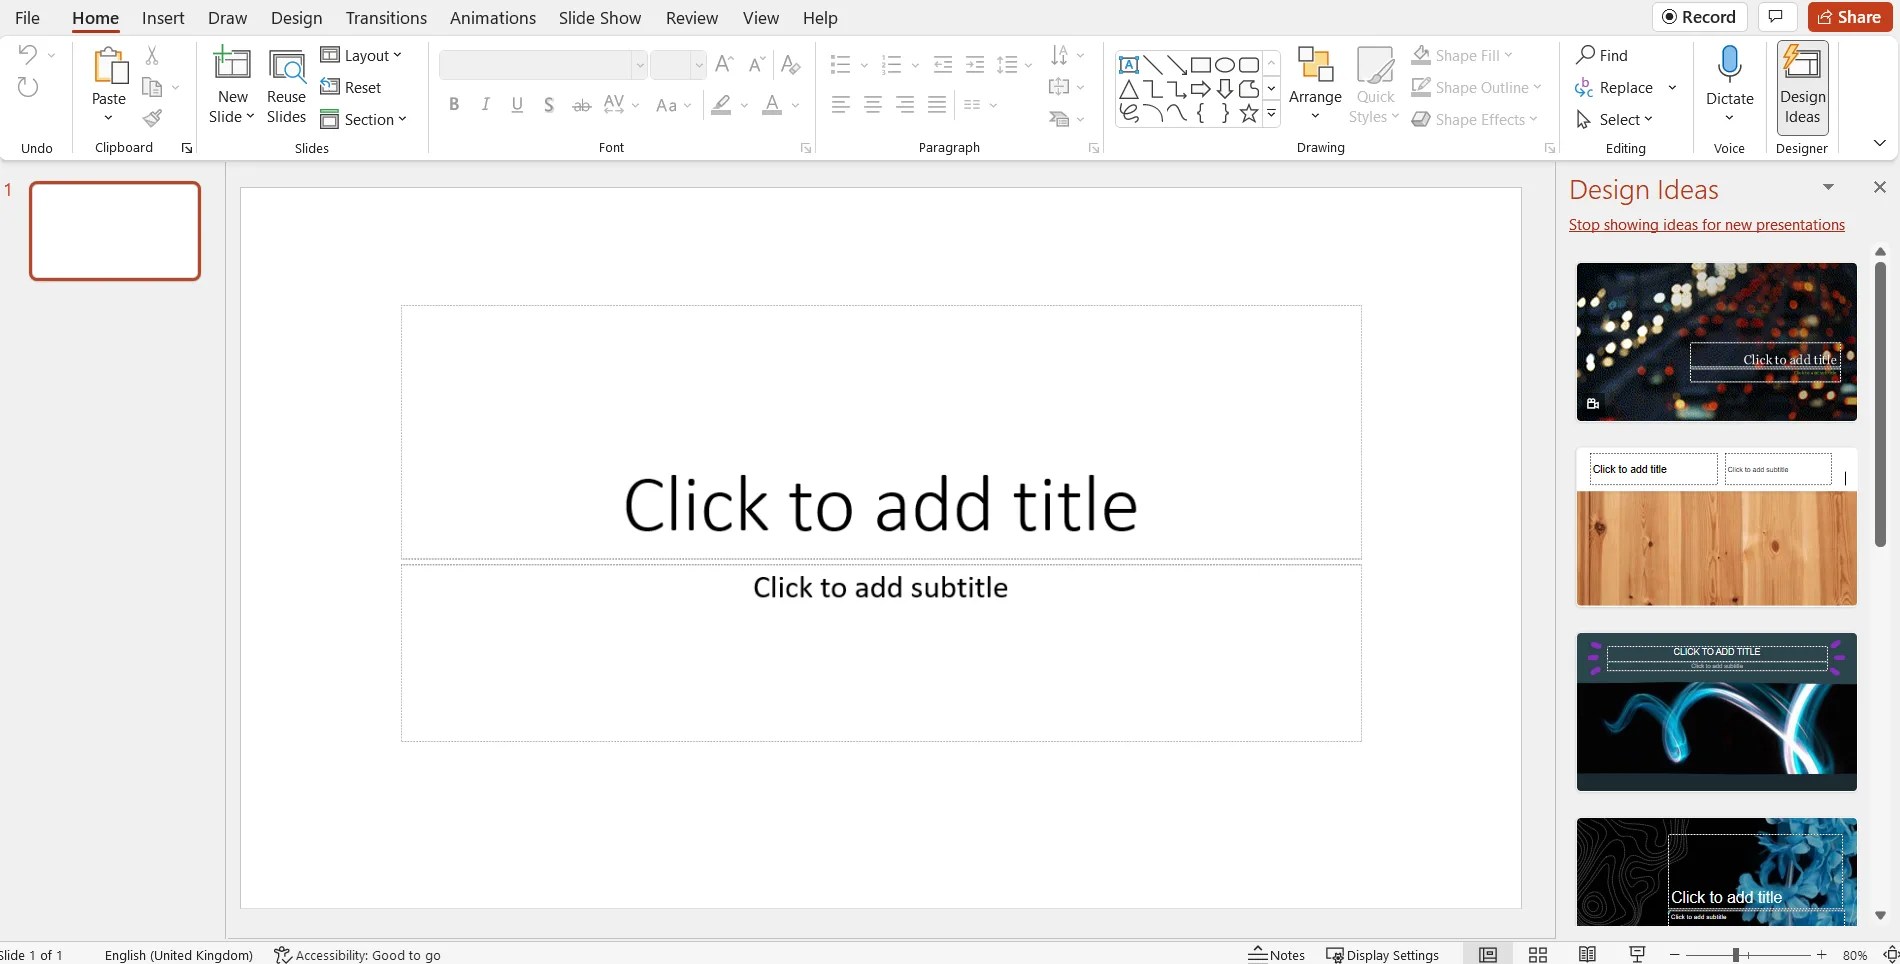The width and height of the screenshot is (1900, 964).
Task: Apply strikethrough to text
Action: click(x=581, y=104)
